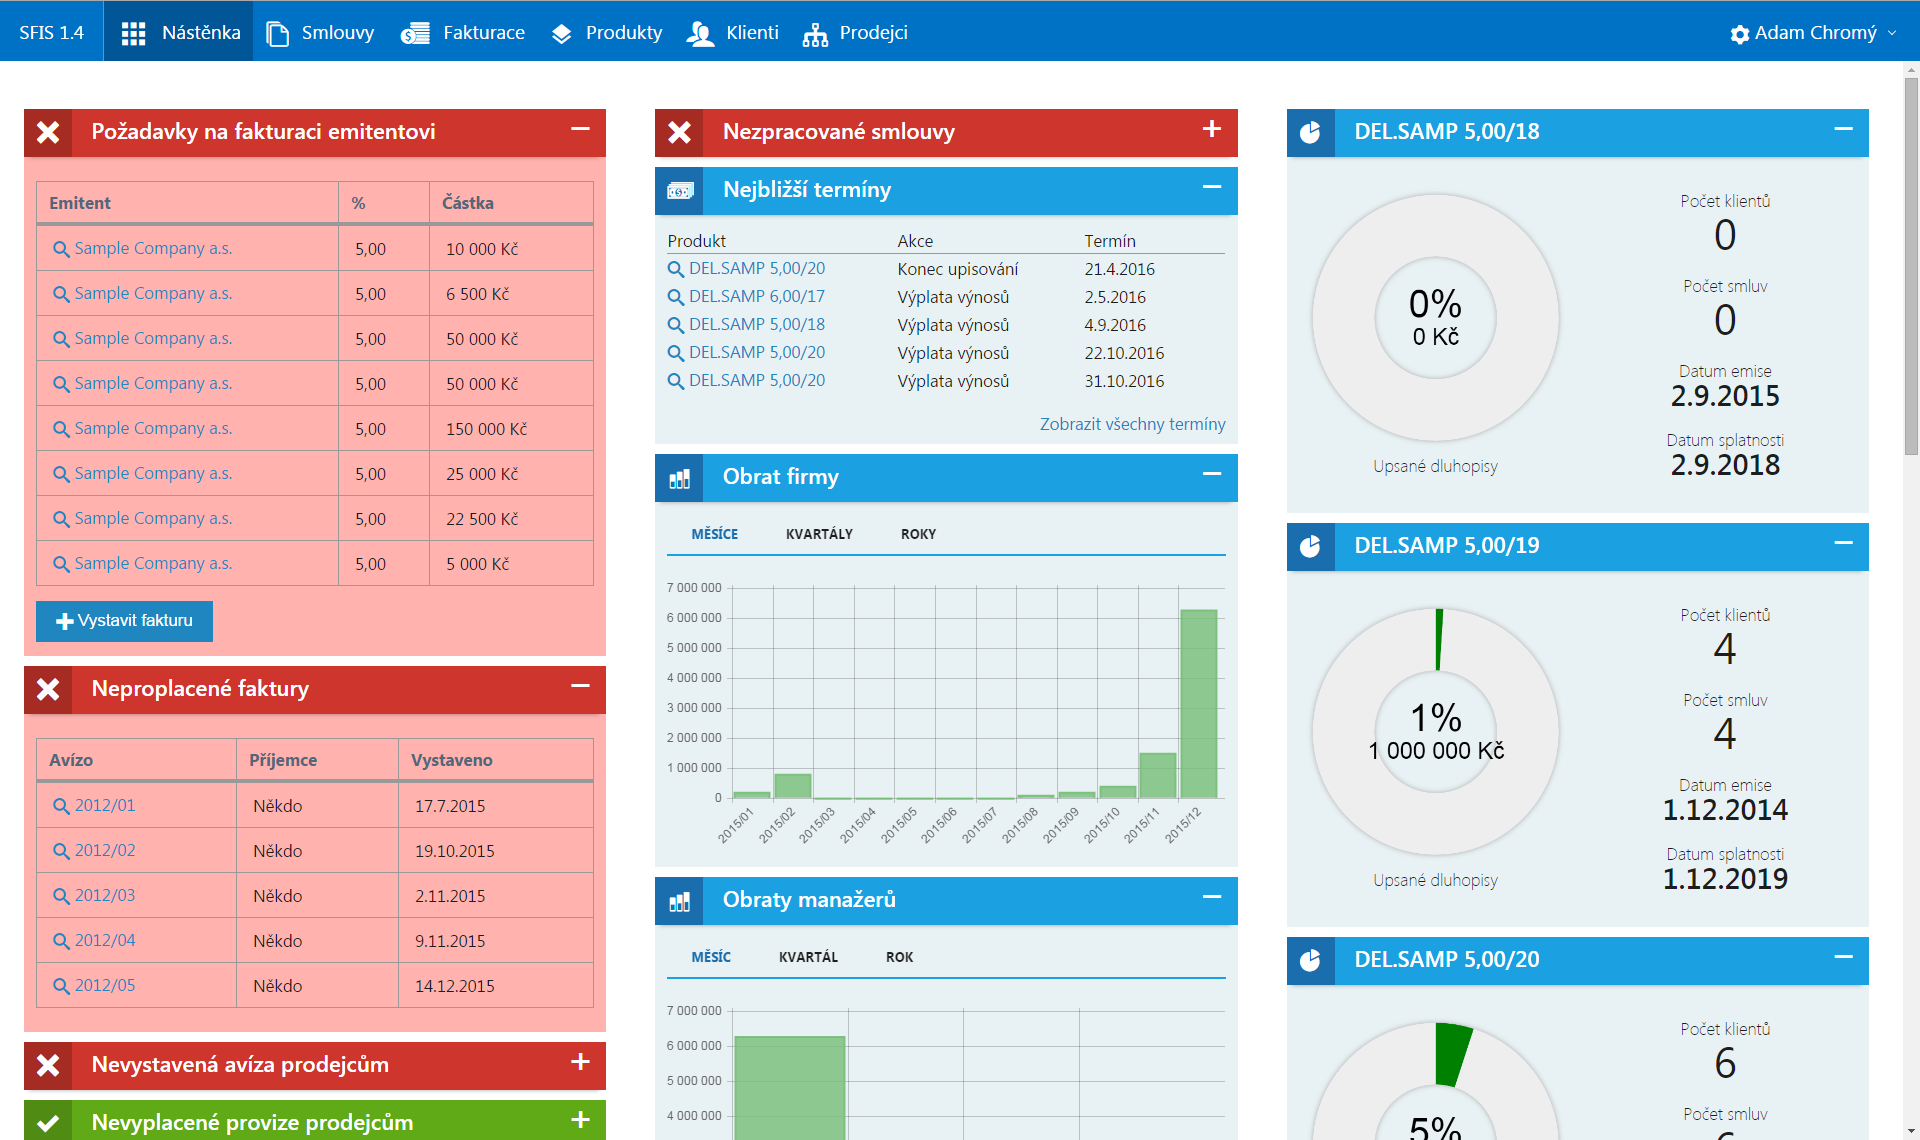This screenshot has height=1140, width=1920.
Task: Click the DEL.SAMP 5,00/19 donut chart
Action: 1435,732
